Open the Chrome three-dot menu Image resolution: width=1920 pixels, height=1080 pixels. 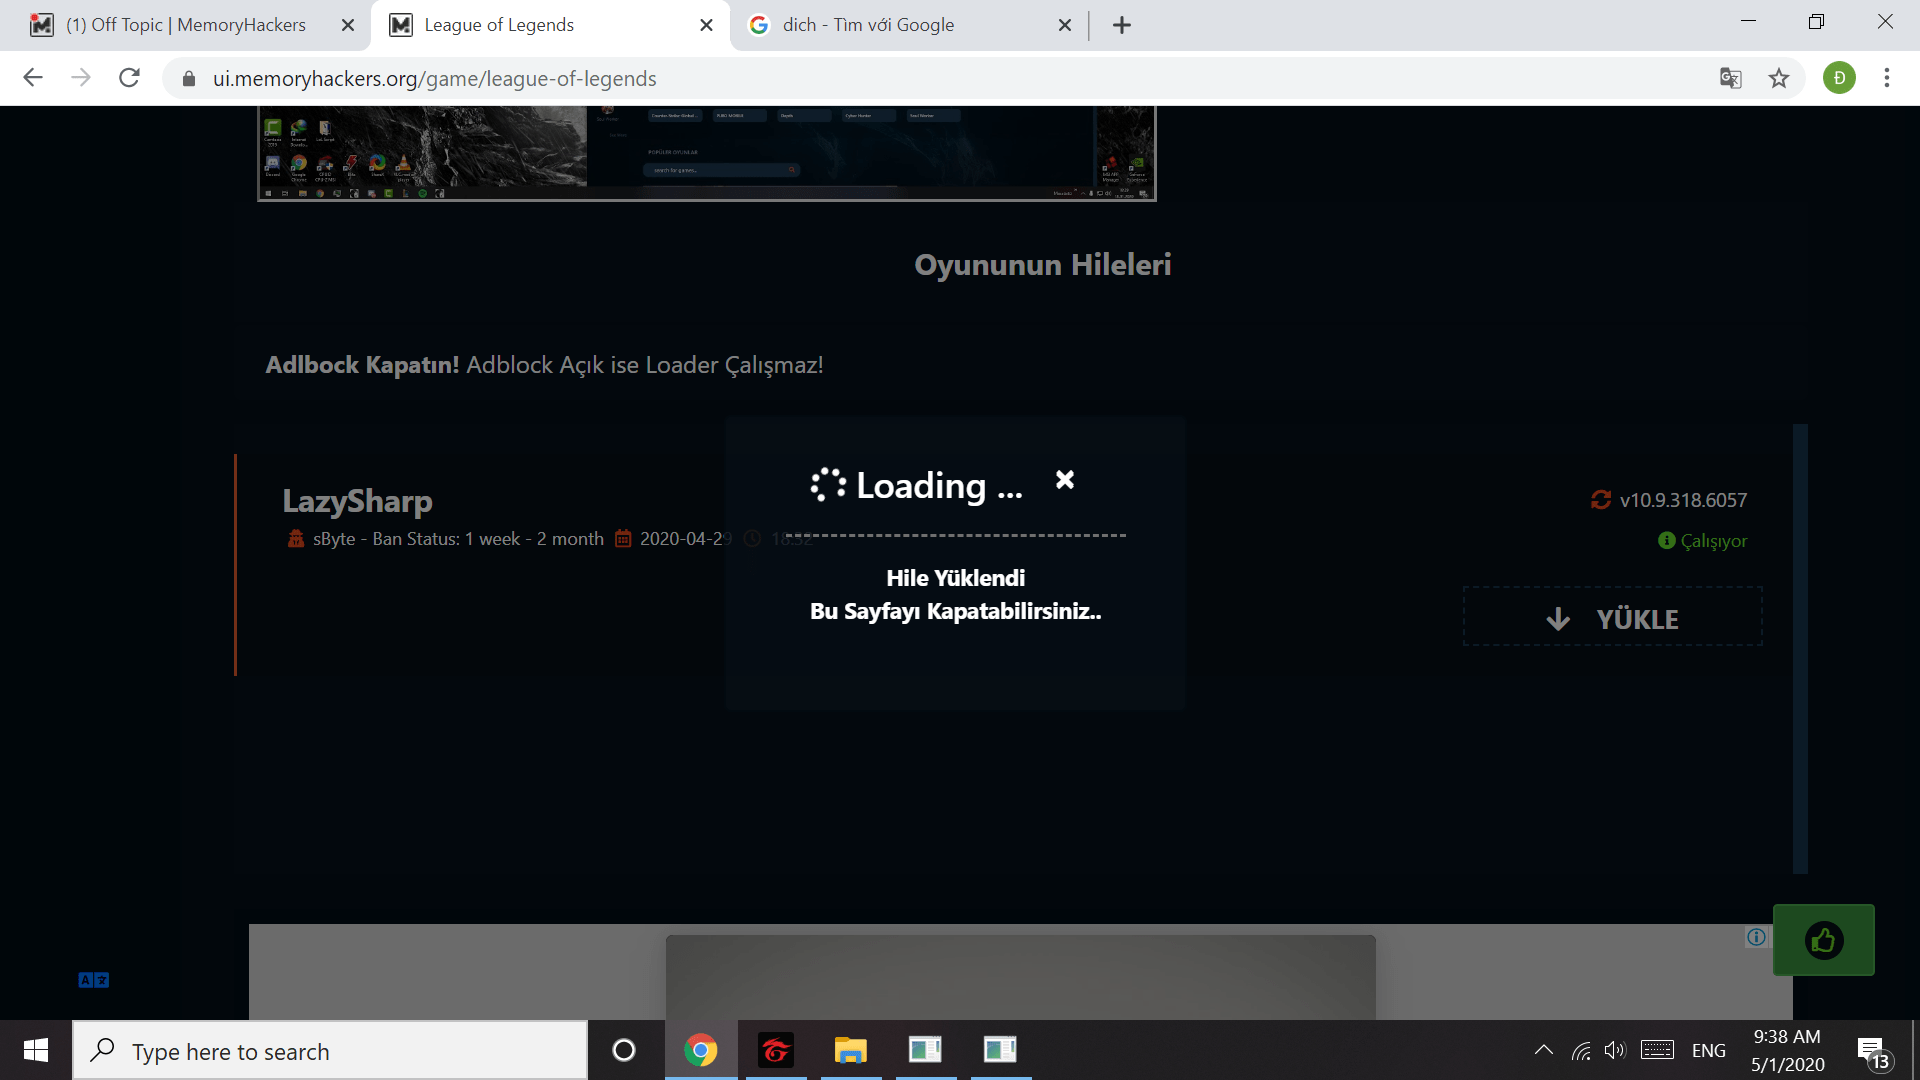click(1887, 78)
